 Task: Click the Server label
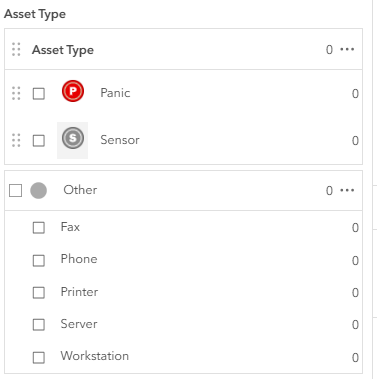(79, 324)
